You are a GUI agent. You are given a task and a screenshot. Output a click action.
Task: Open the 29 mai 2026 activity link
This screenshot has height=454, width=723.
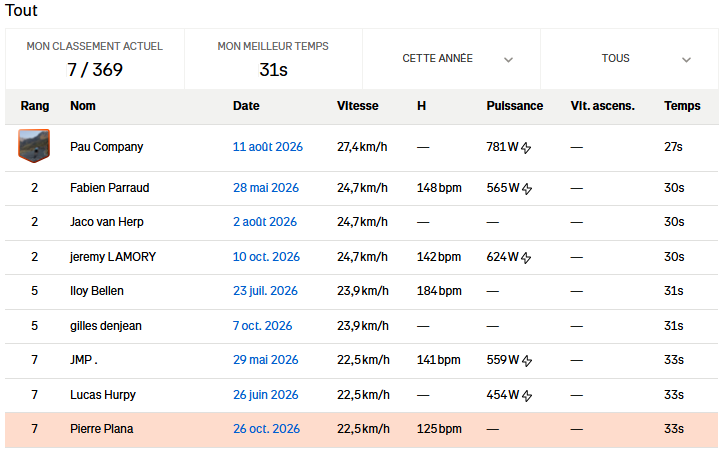[266, 360]
